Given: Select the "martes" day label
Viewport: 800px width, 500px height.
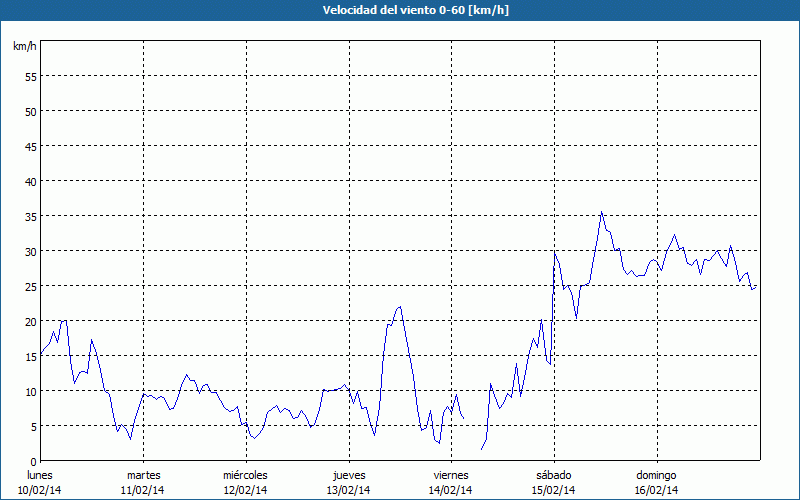Looking at the screenshot, I should [x=143, y=475].
